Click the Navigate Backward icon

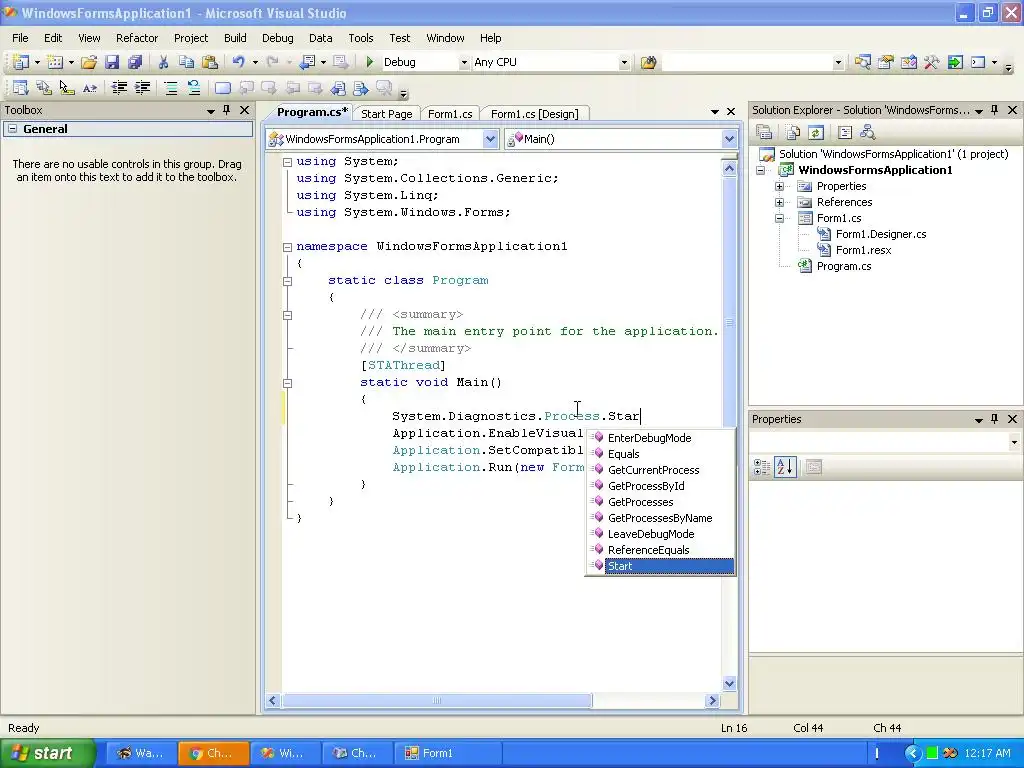click(x=307, y=62)
